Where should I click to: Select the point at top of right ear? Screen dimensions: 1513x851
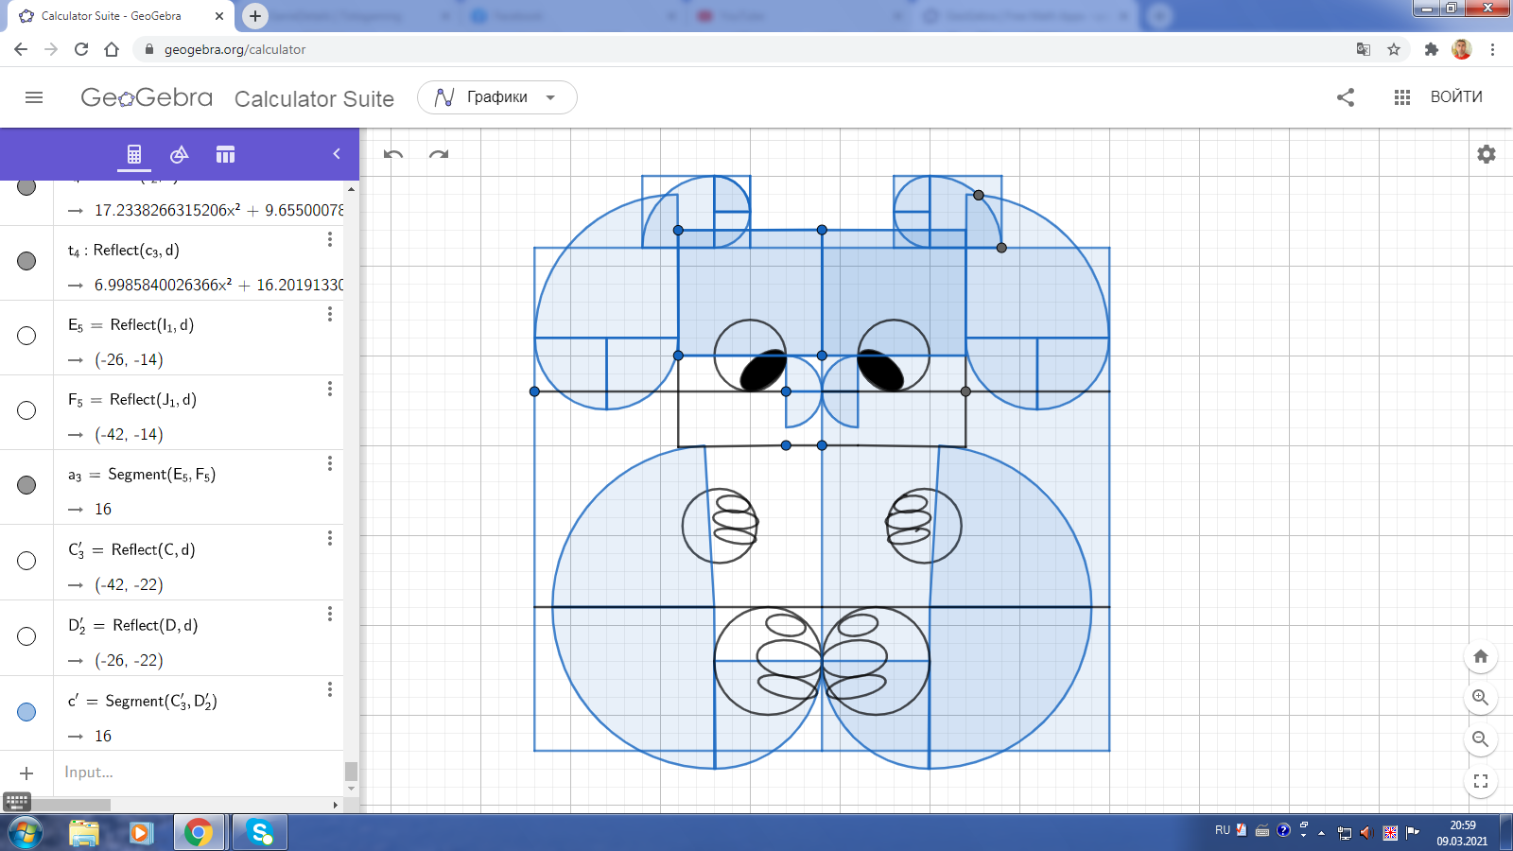tap(979, 195)
